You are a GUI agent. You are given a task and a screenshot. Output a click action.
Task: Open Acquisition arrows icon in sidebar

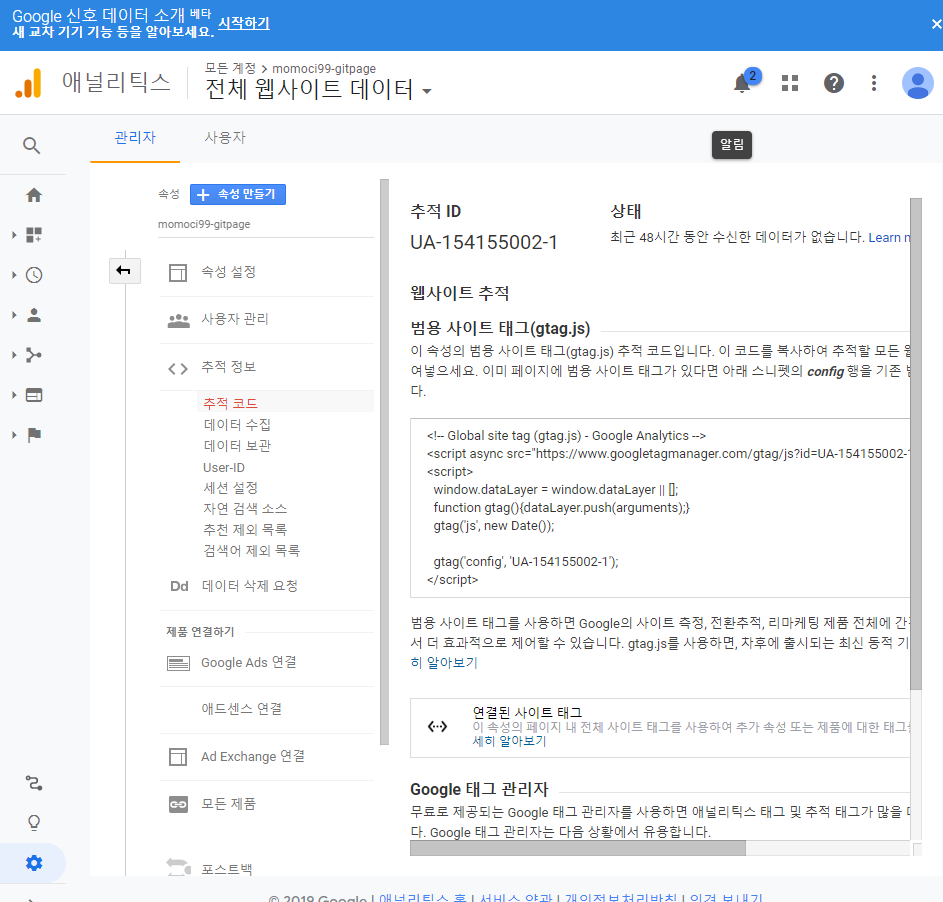click(34, 355)
